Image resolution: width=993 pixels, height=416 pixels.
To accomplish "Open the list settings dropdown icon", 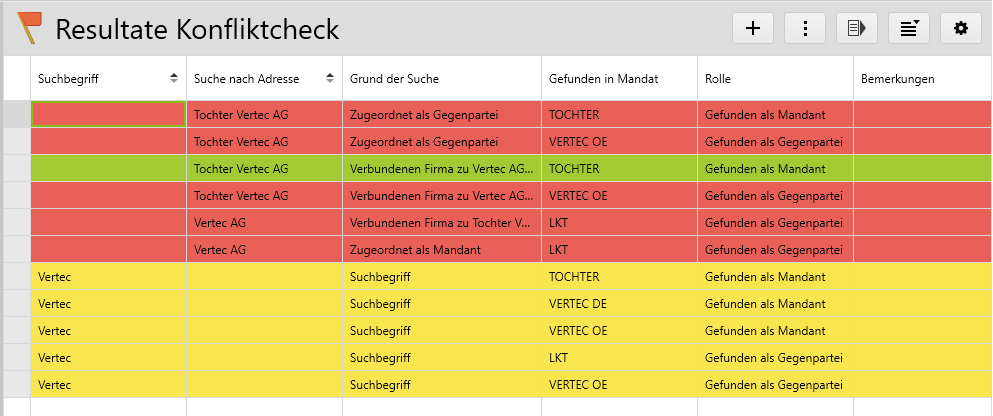I will pos(909,28).
